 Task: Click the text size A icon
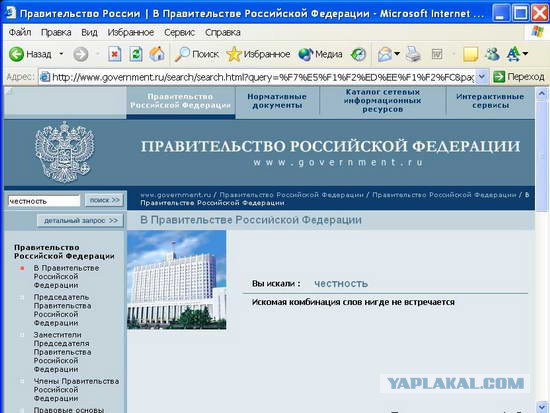coord(513,54)
